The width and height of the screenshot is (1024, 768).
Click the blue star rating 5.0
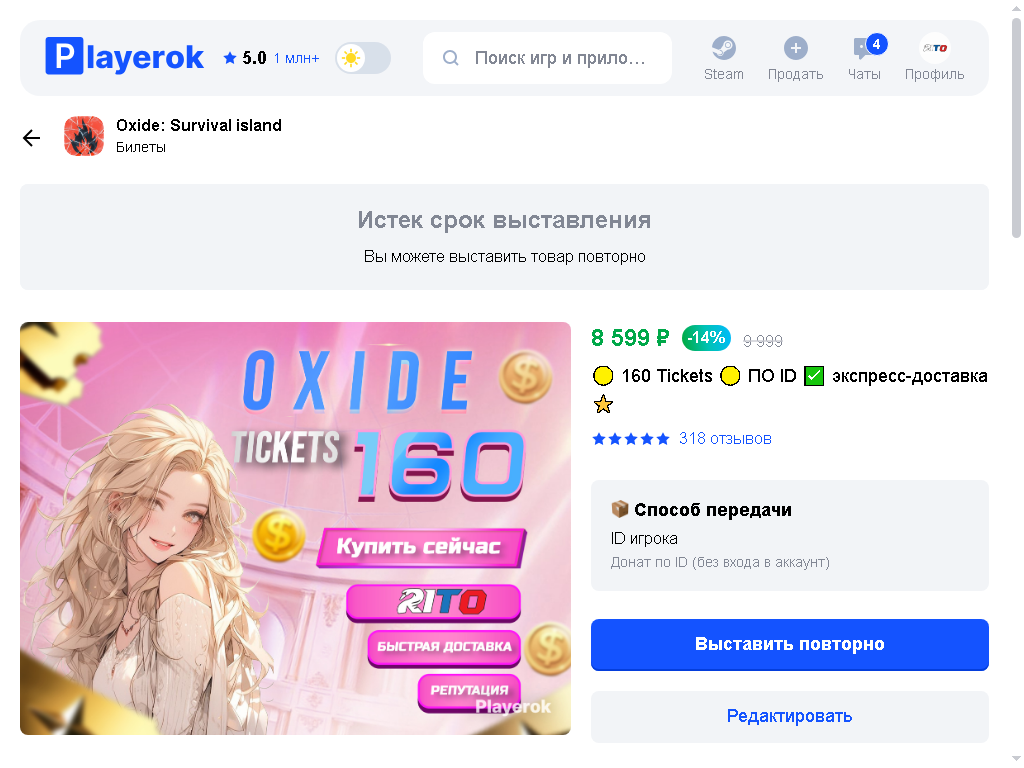click(244, 58)
